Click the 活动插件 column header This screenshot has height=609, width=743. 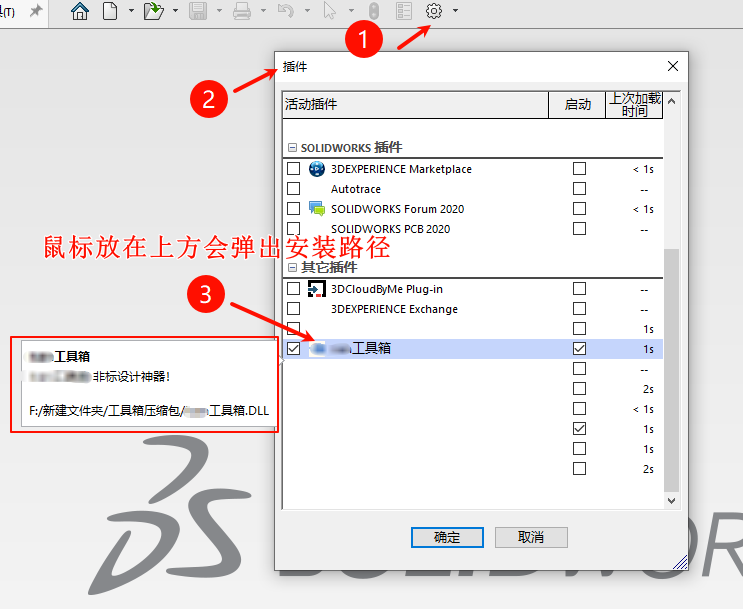(x=414, y=104)
